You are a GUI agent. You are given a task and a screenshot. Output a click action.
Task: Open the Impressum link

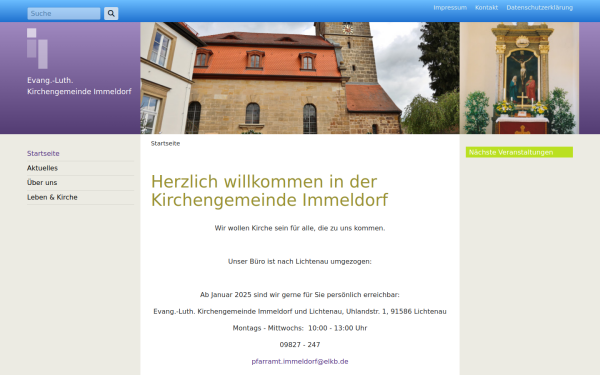(450, 8)
